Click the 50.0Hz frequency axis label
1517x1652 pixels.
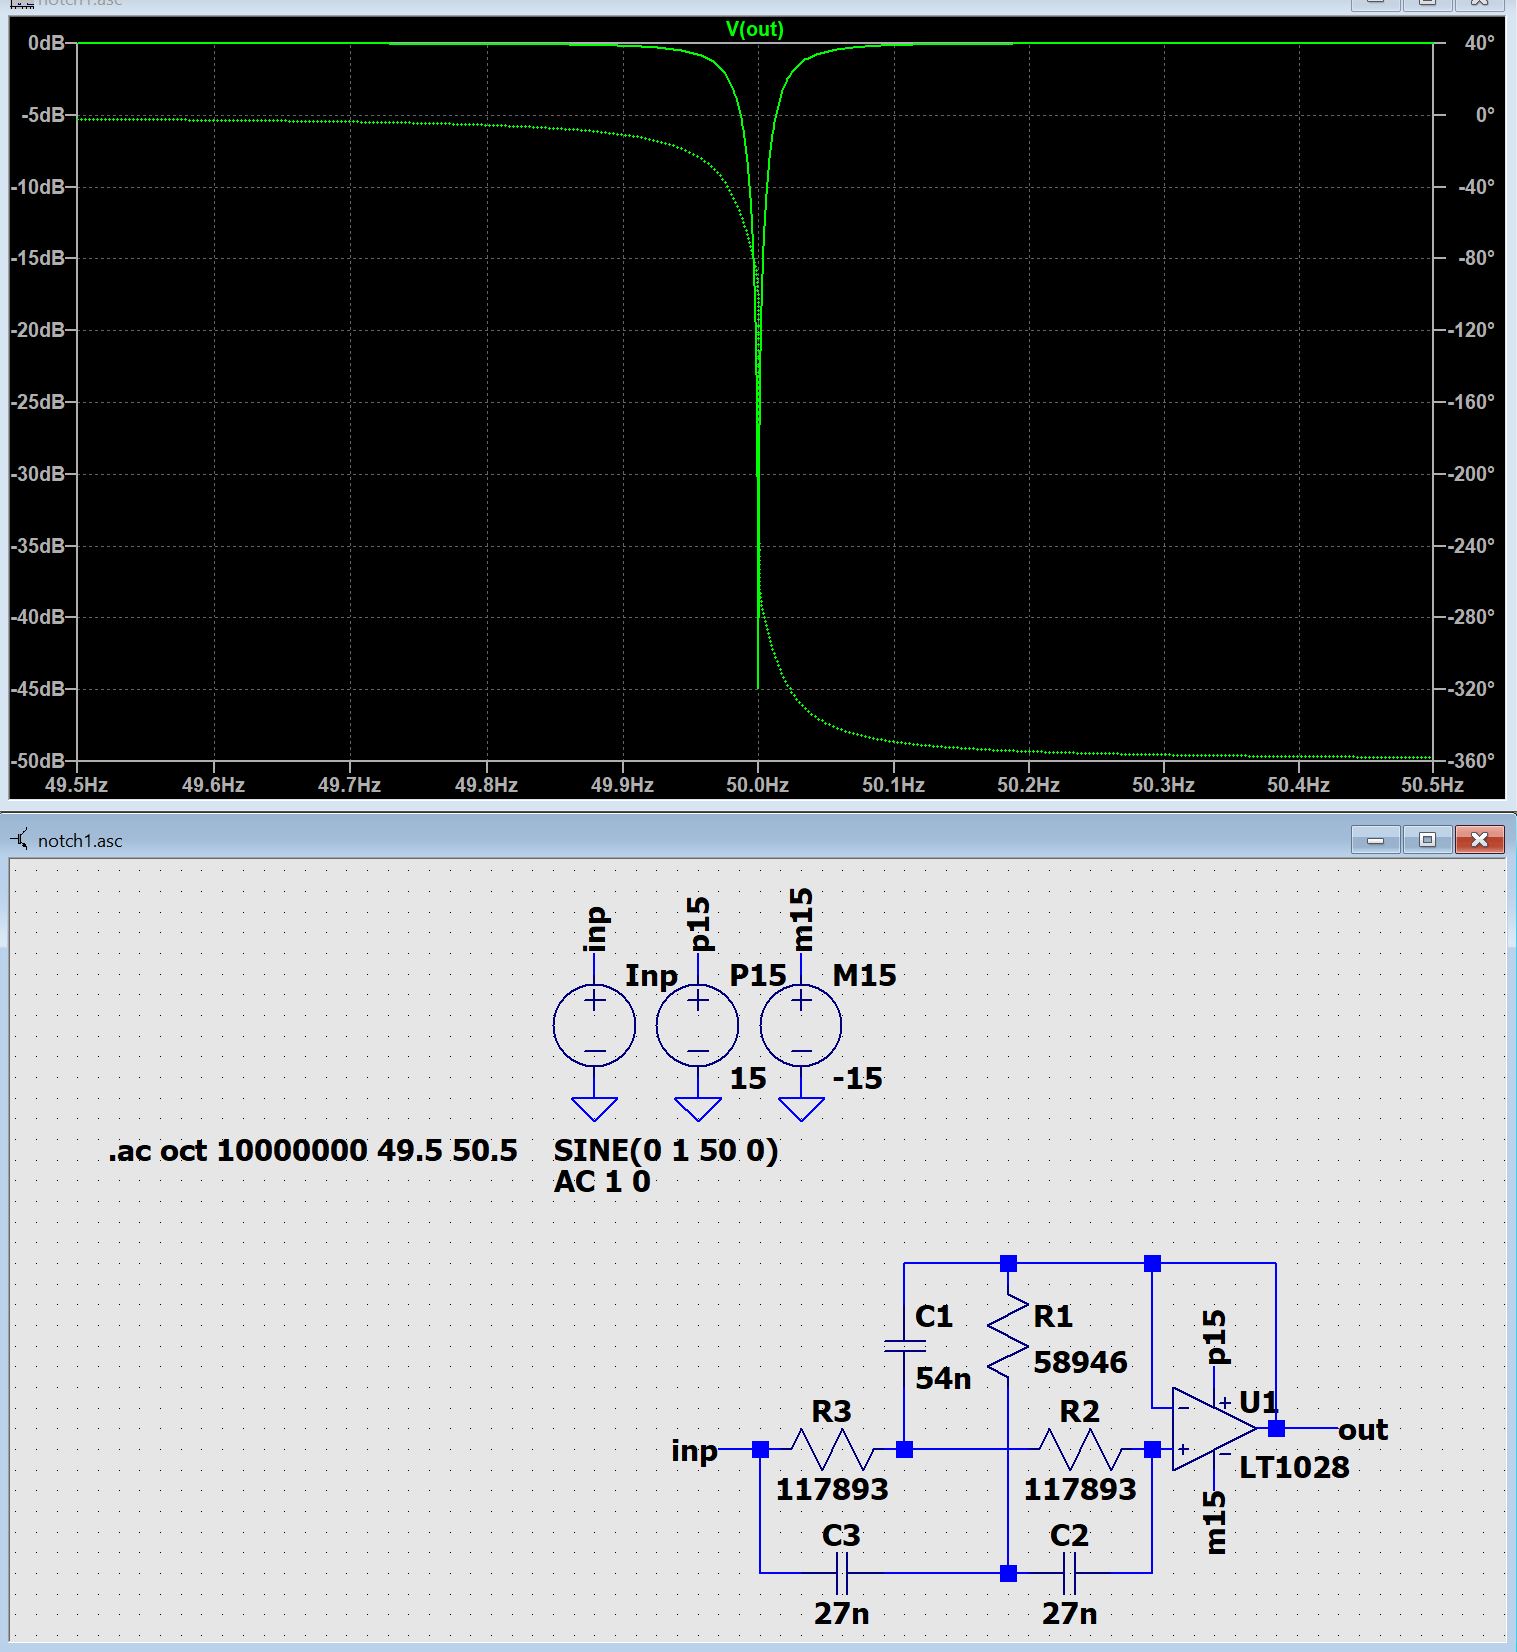(x=757, y=785)
